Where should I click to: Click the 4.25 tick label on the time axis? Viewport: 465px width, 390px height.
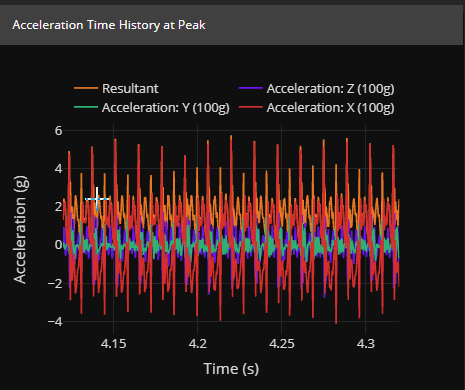coord(282,343)
